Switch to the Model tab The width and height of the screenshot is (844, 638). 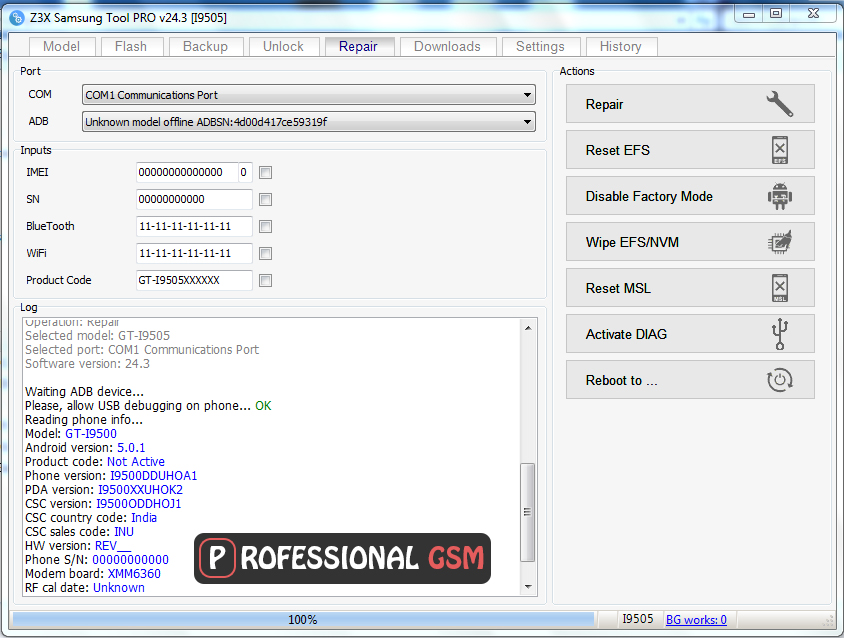61,46
